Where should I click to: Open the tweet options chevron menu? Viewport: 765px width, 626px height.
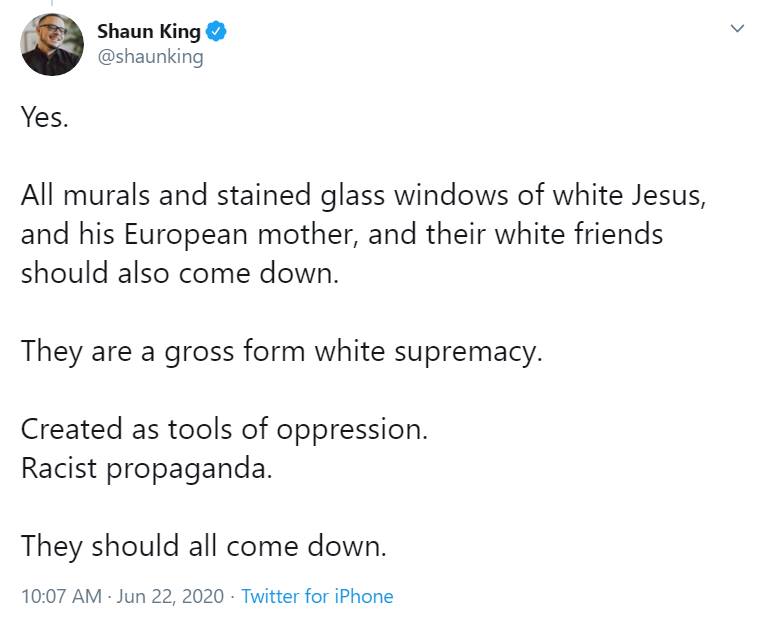point(737,29)
